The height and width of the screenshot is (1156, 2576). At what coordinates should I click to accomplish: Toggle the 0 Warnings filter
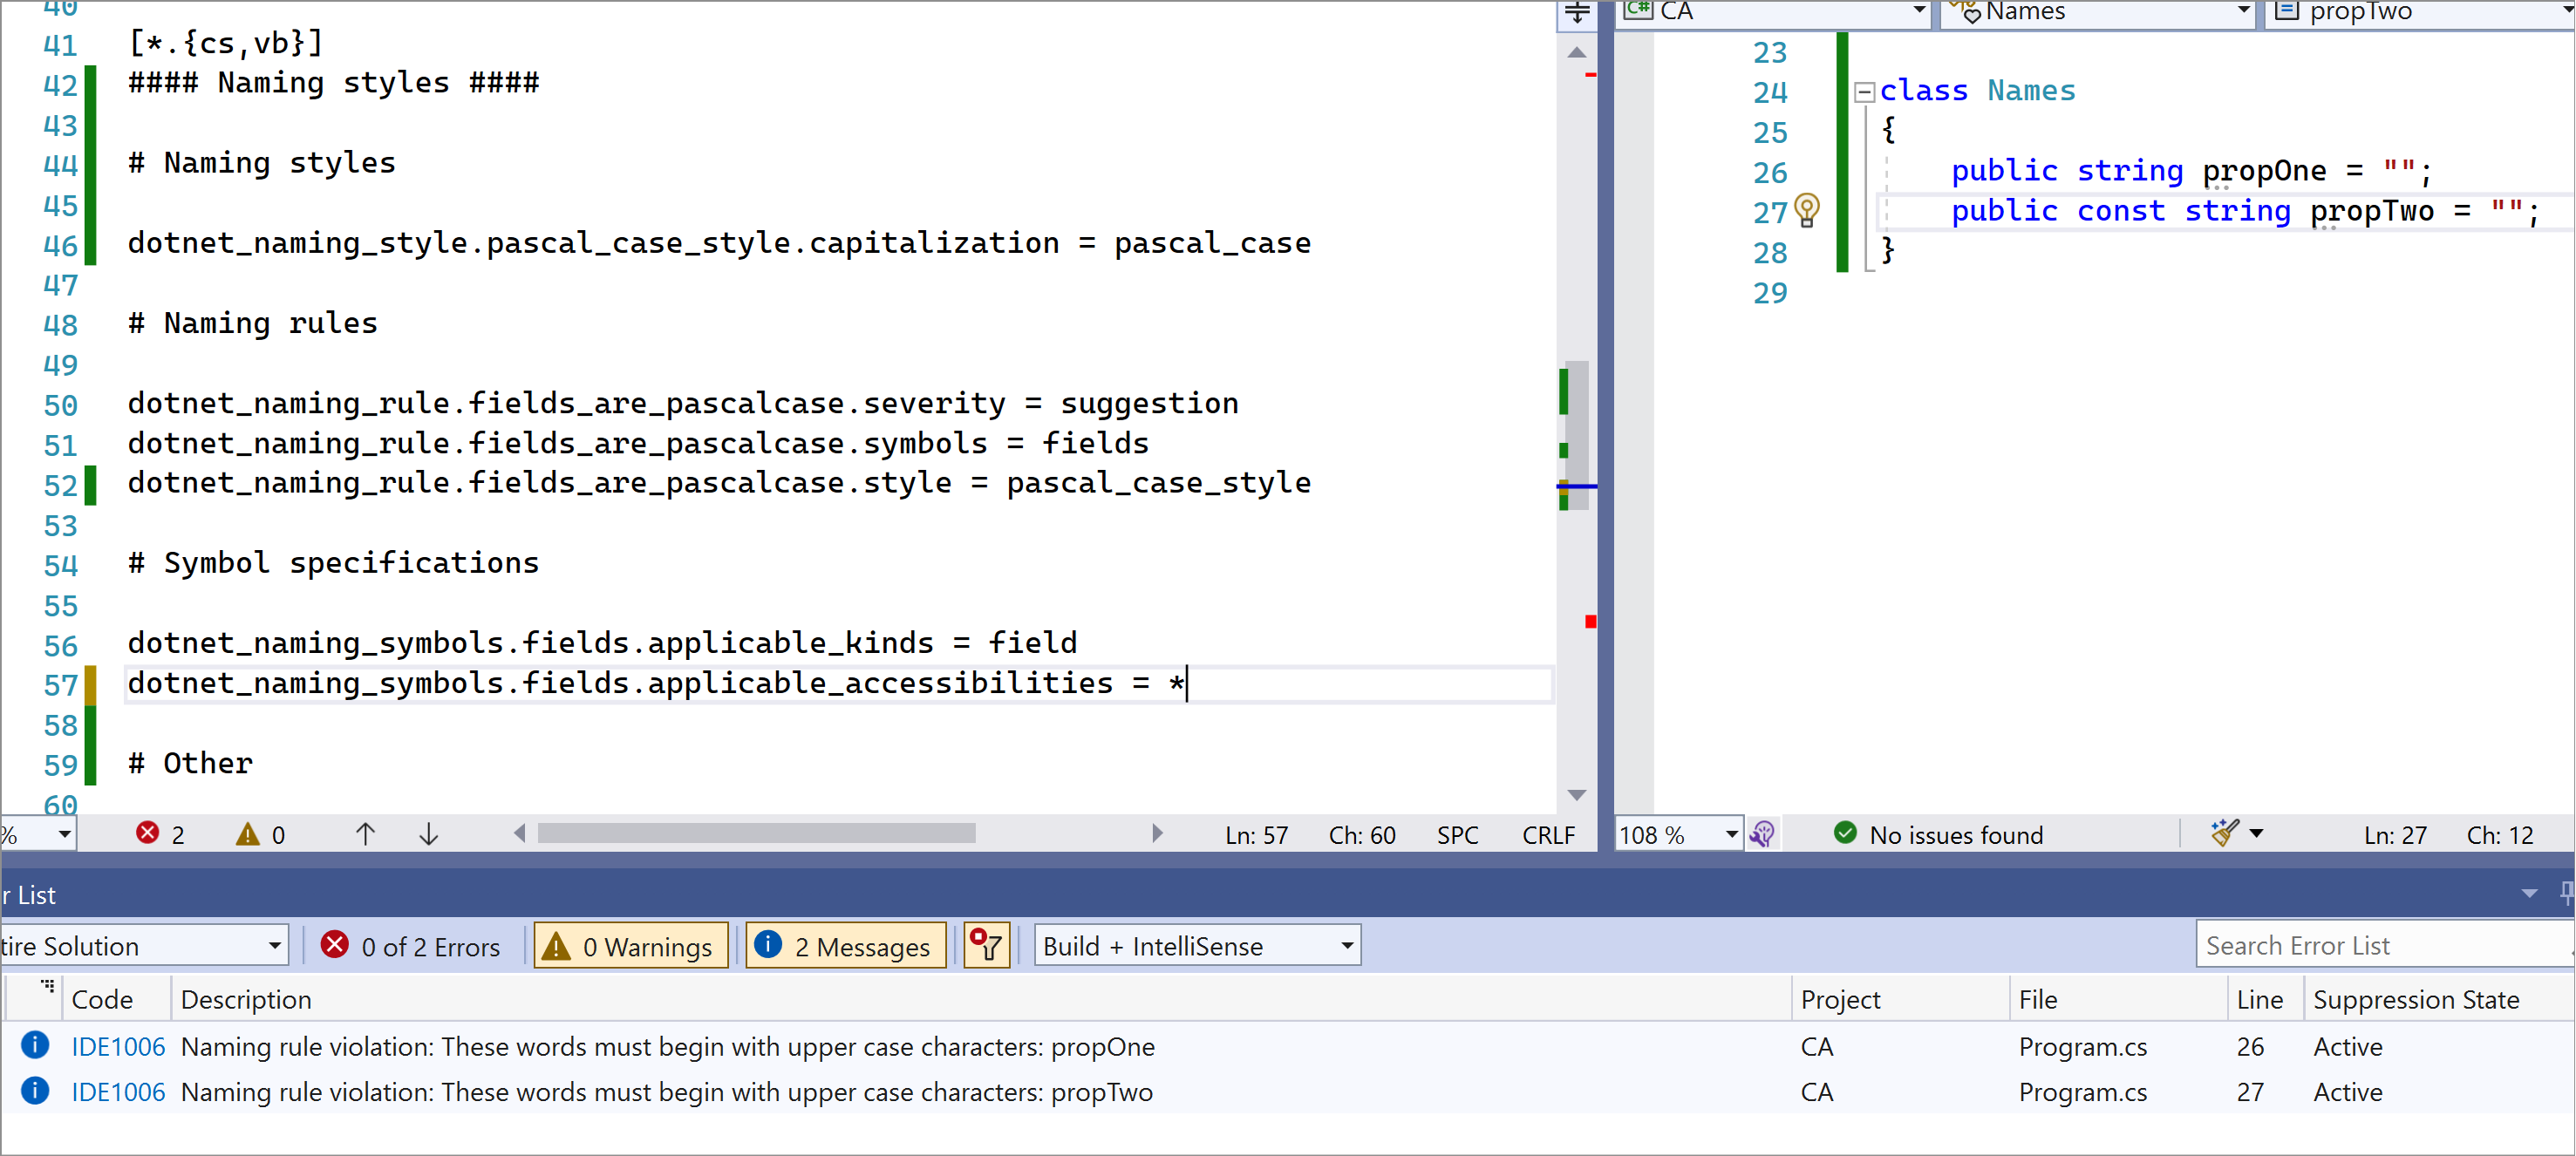(x=630, y=944)
